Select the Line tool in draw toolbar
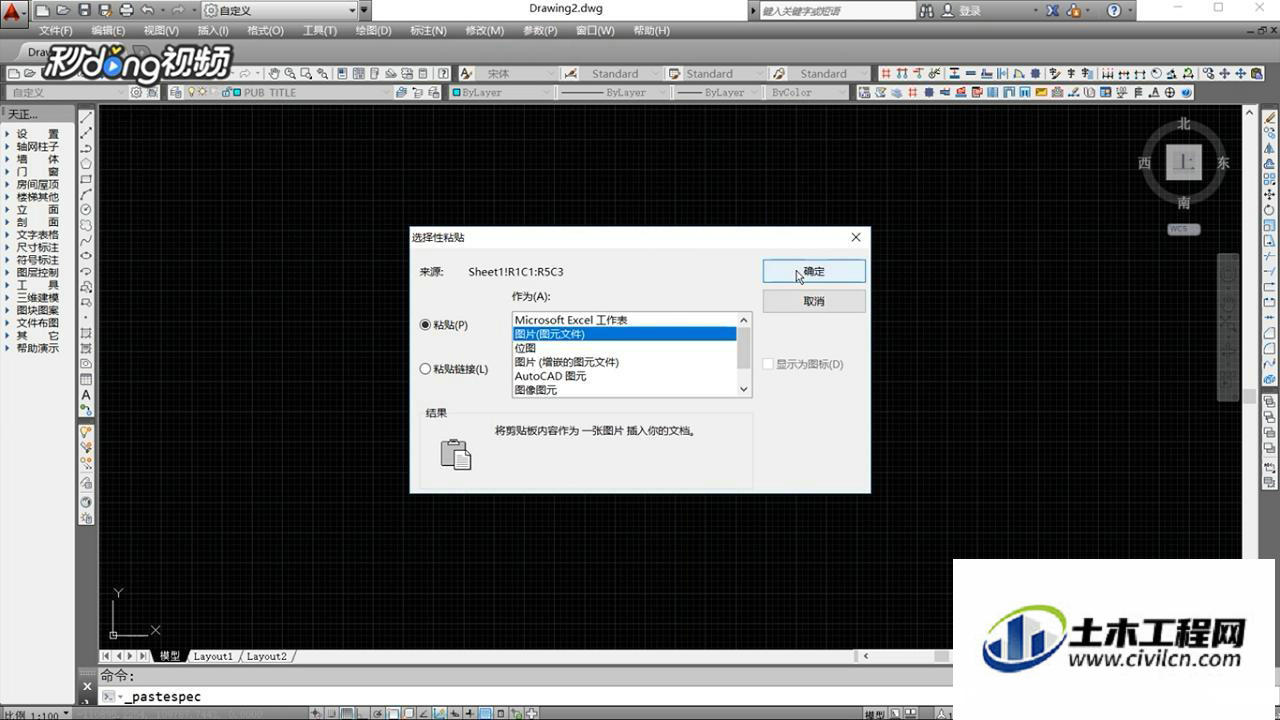 pos(87,118)
